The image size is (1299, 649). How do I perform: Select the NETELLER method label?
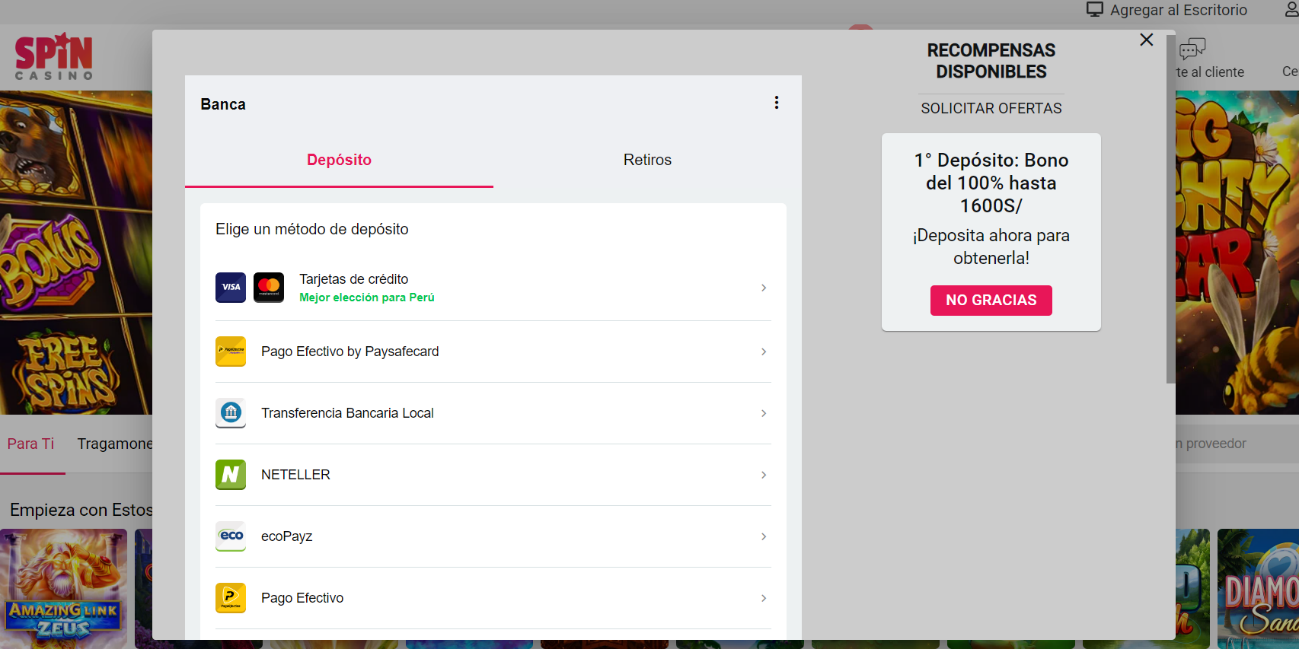(295, 475)
